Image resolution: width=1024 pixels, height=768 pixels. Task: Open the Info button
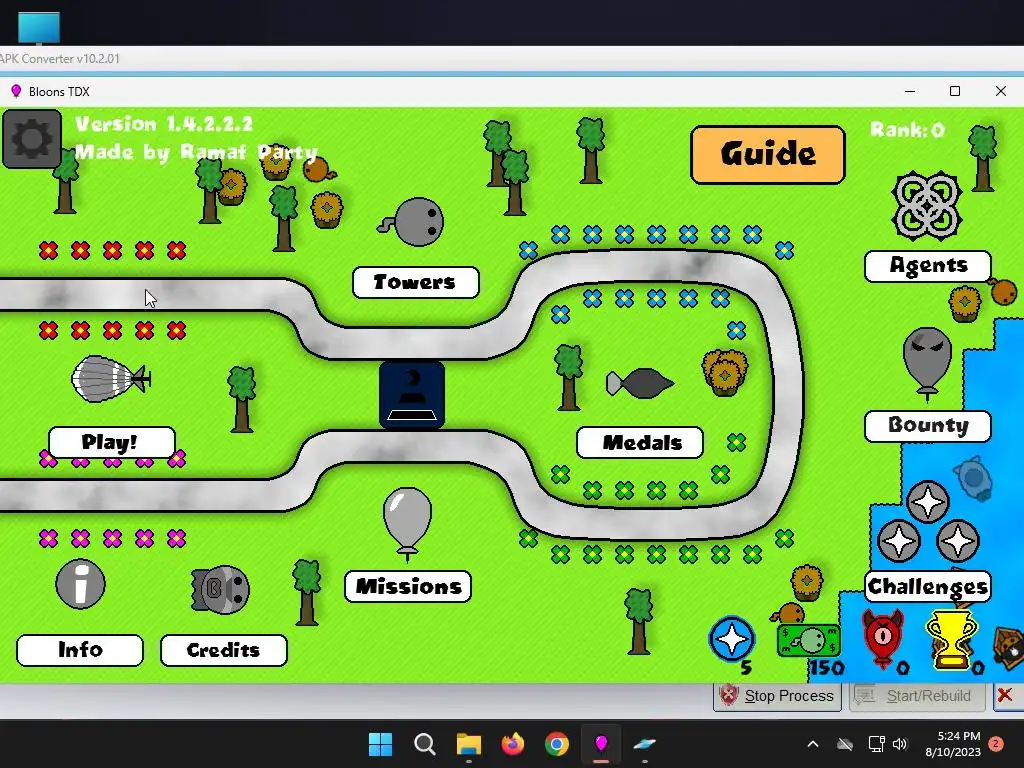click(x=80, y=650)
